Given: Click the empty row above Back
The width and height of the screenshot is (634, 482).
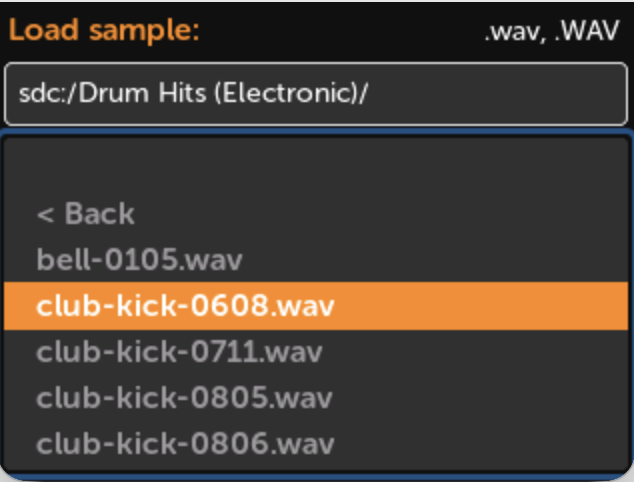Looking at the screenshot, I should pos(316,168).
